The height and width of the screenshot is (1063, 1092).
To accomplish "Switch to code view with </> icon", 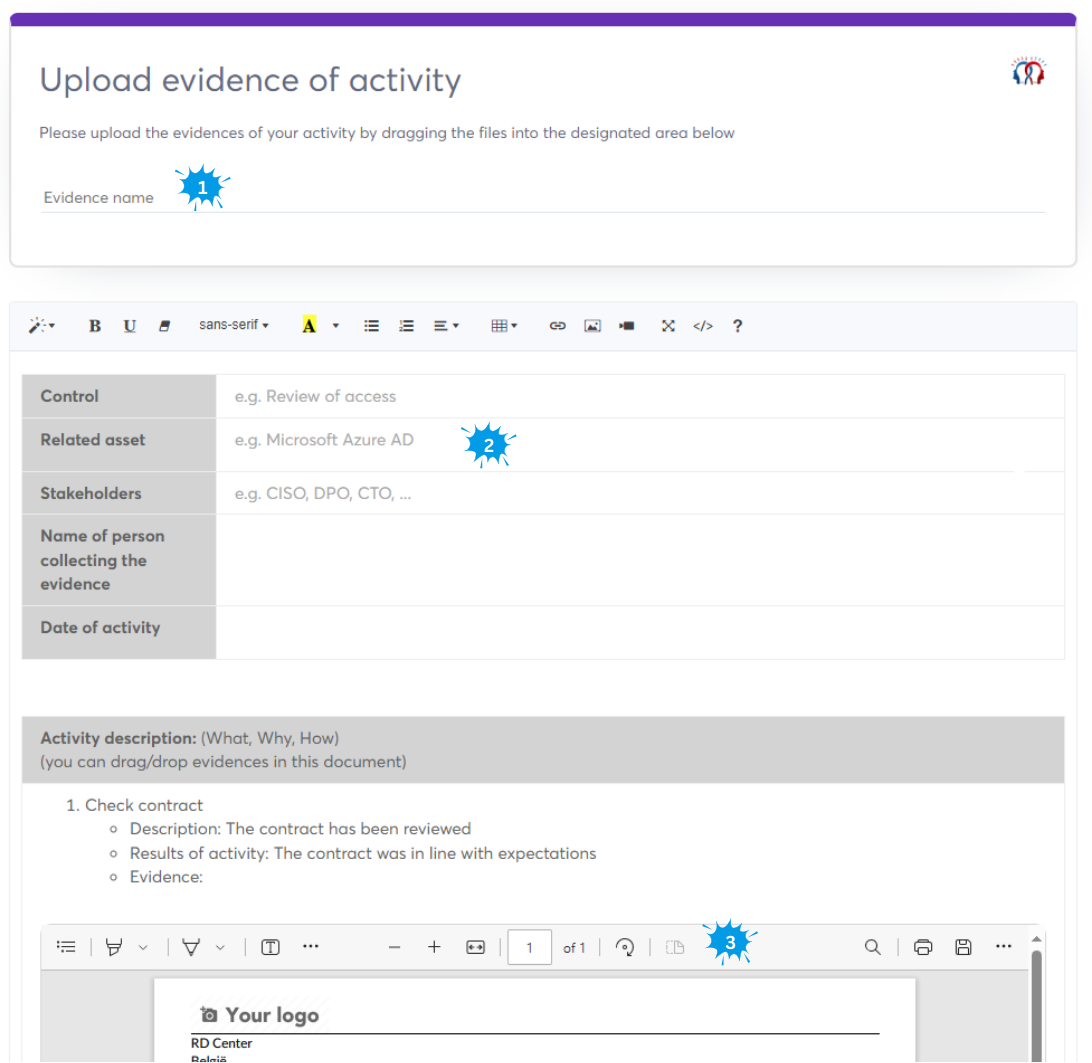I will tap(703, 326).
